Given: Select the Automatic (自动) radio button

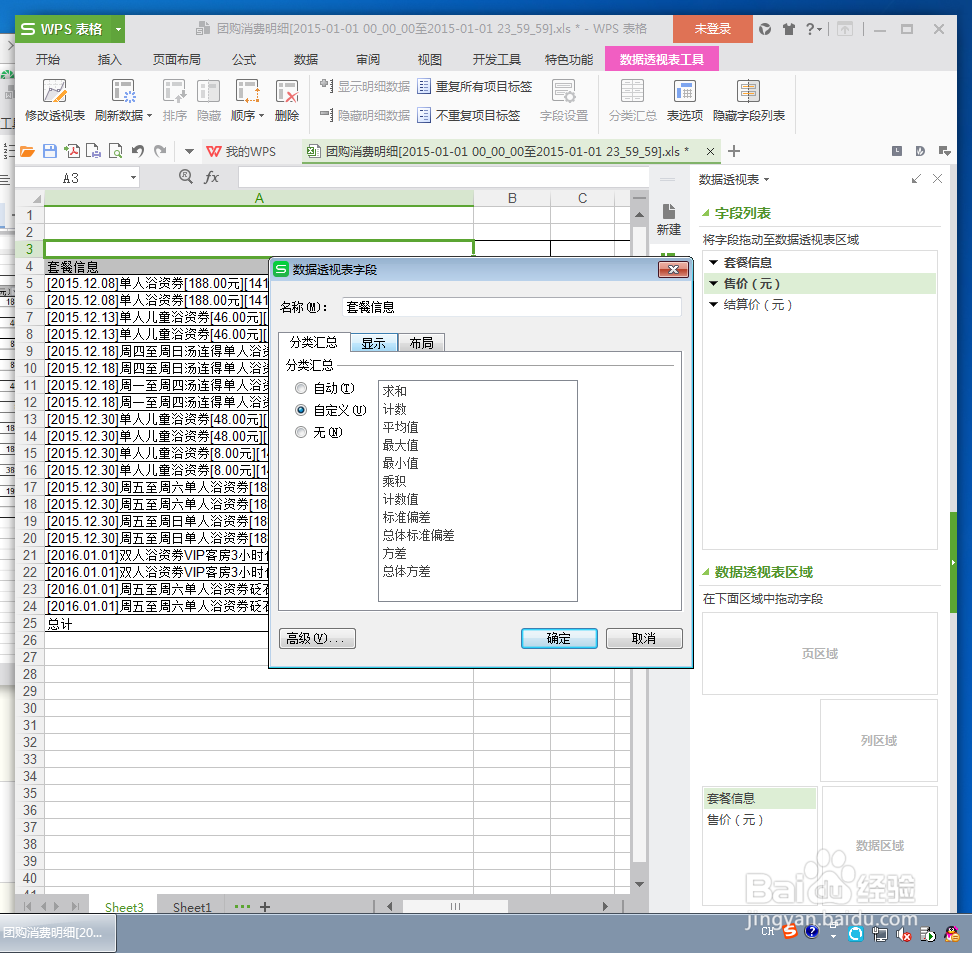Looking at the screenshot, I should [301, 388].
